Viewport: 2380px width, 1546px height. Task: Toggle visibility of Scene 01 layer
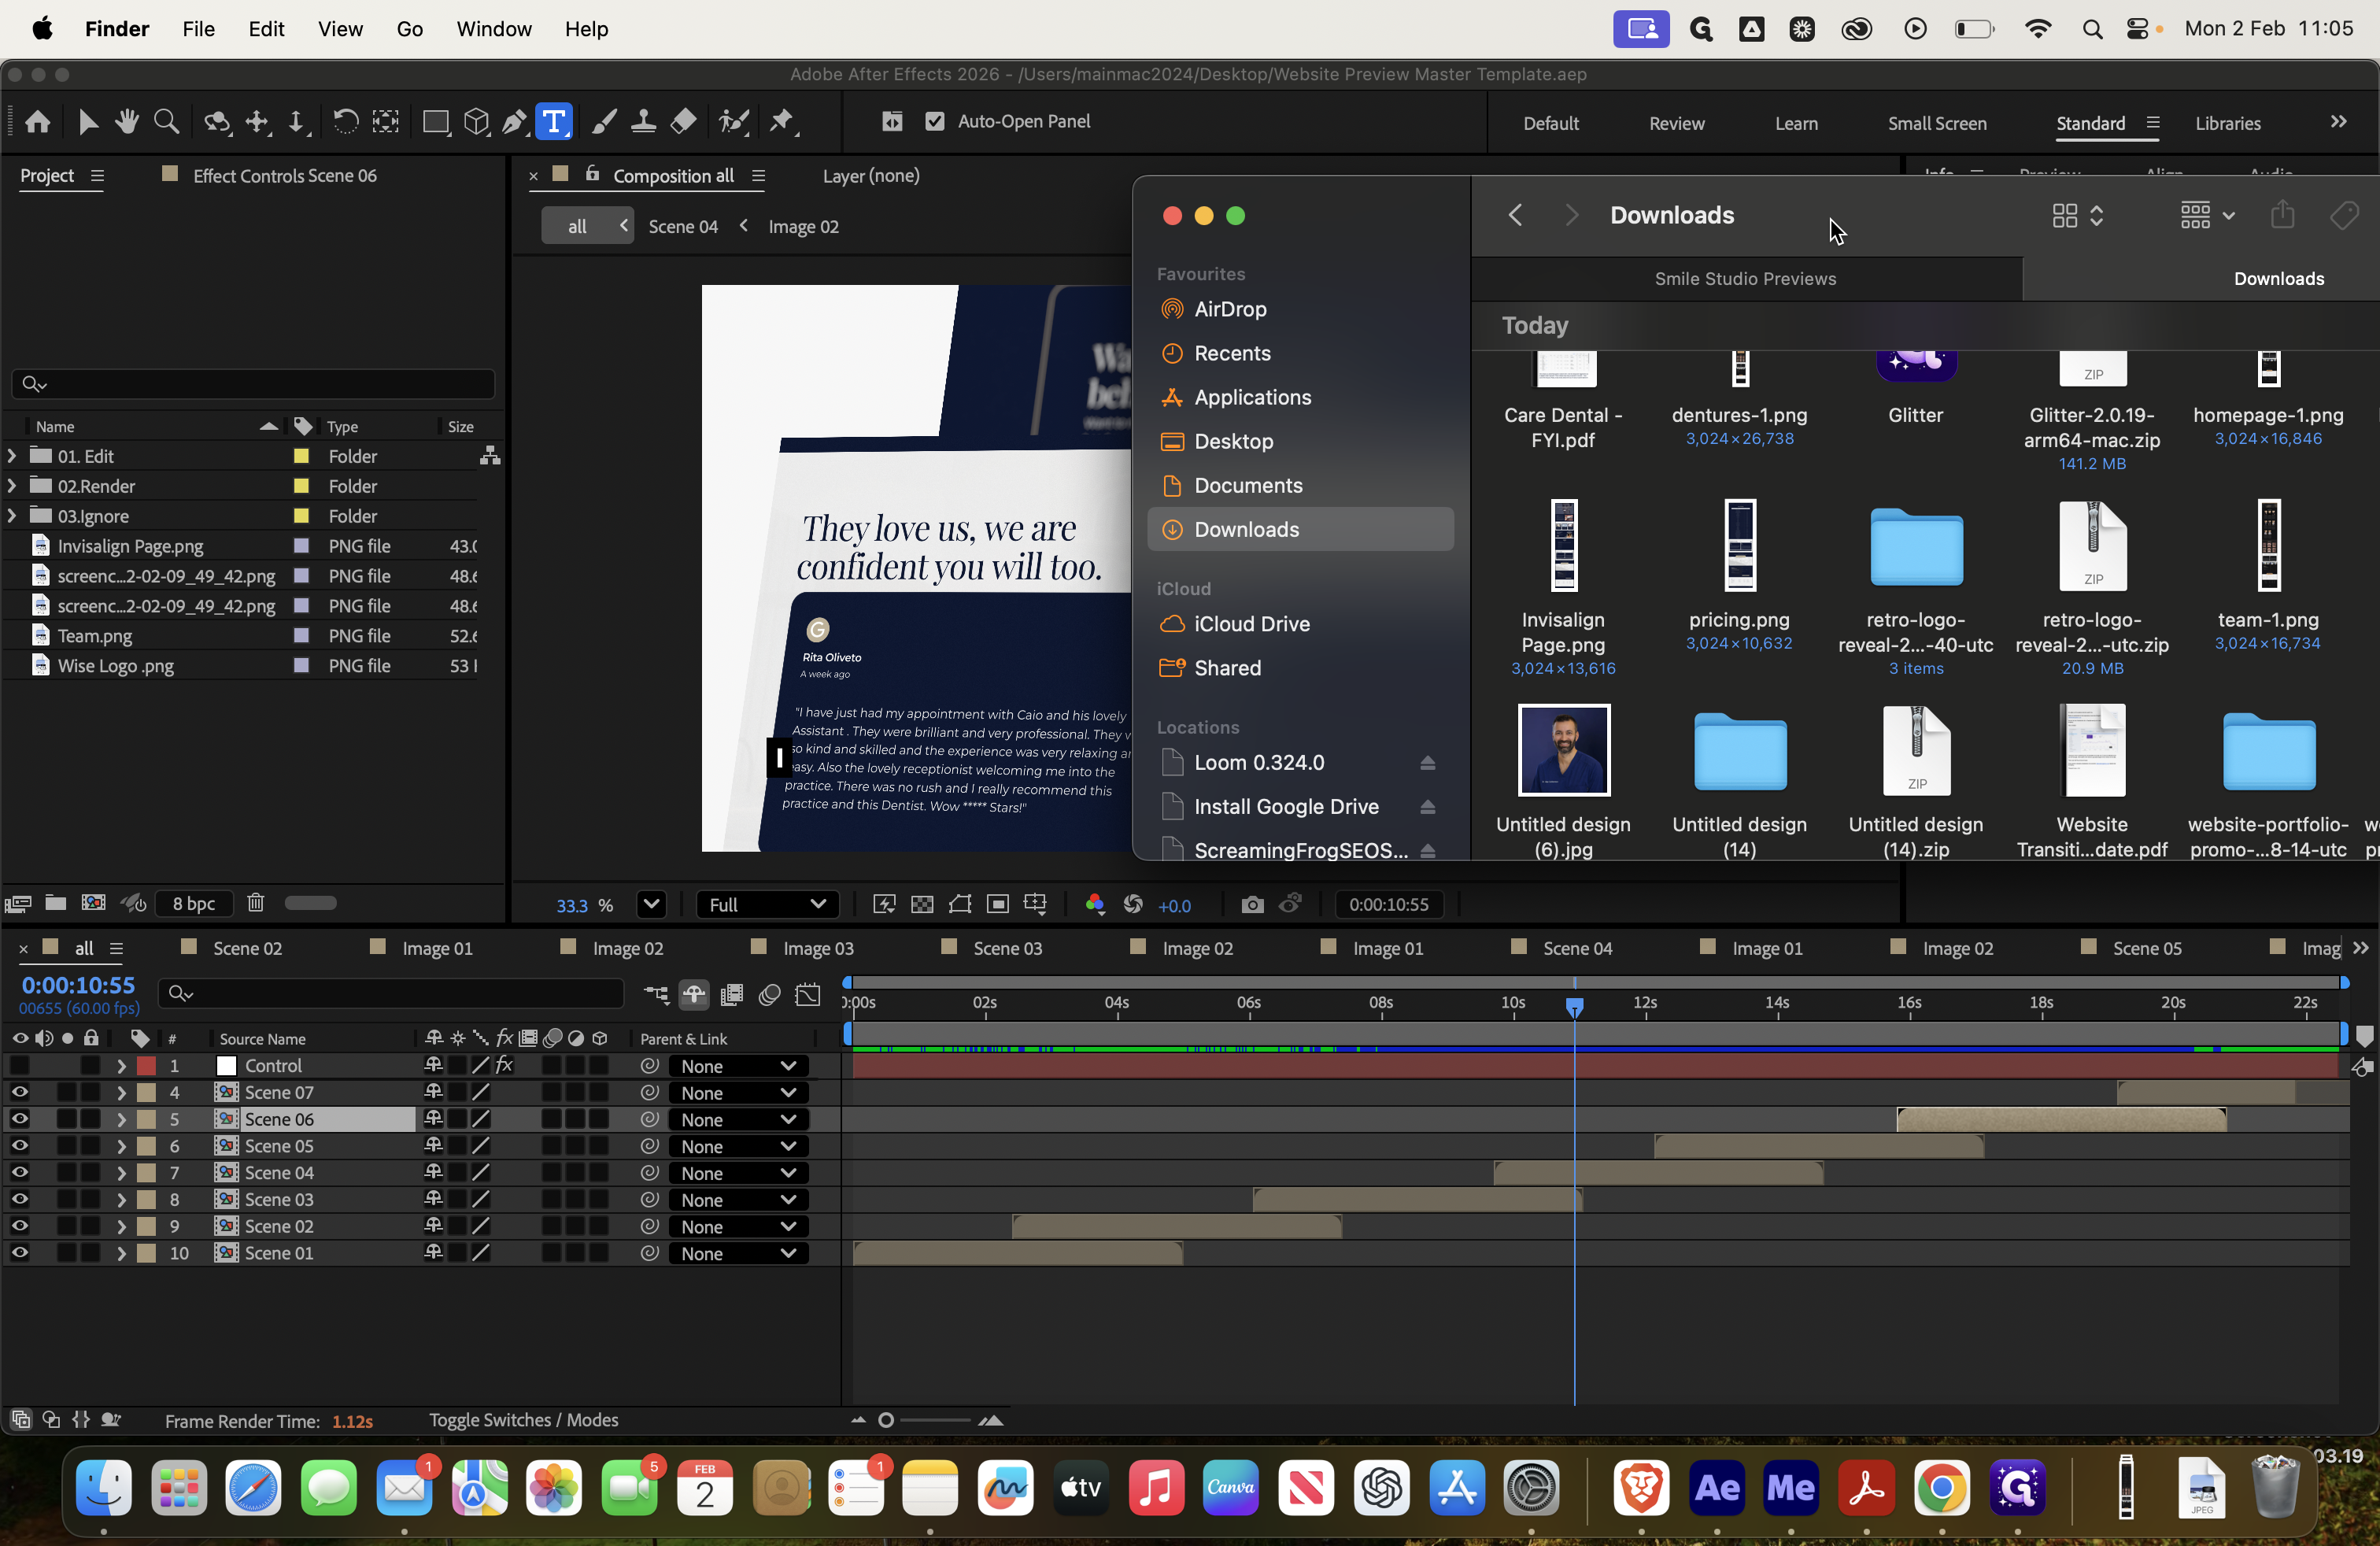pyautogui.click(x=19, y=1253)
